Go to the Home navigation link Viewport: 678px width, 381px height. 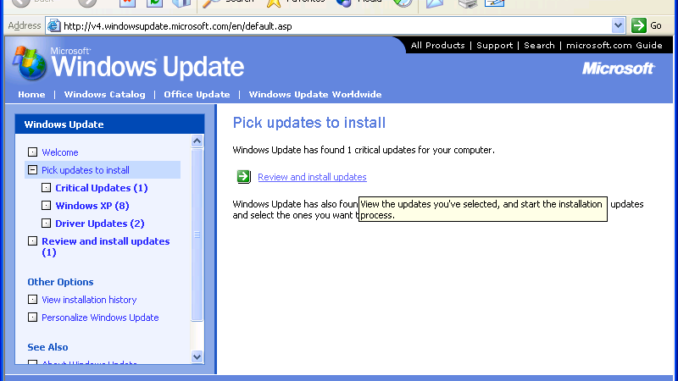31,94
